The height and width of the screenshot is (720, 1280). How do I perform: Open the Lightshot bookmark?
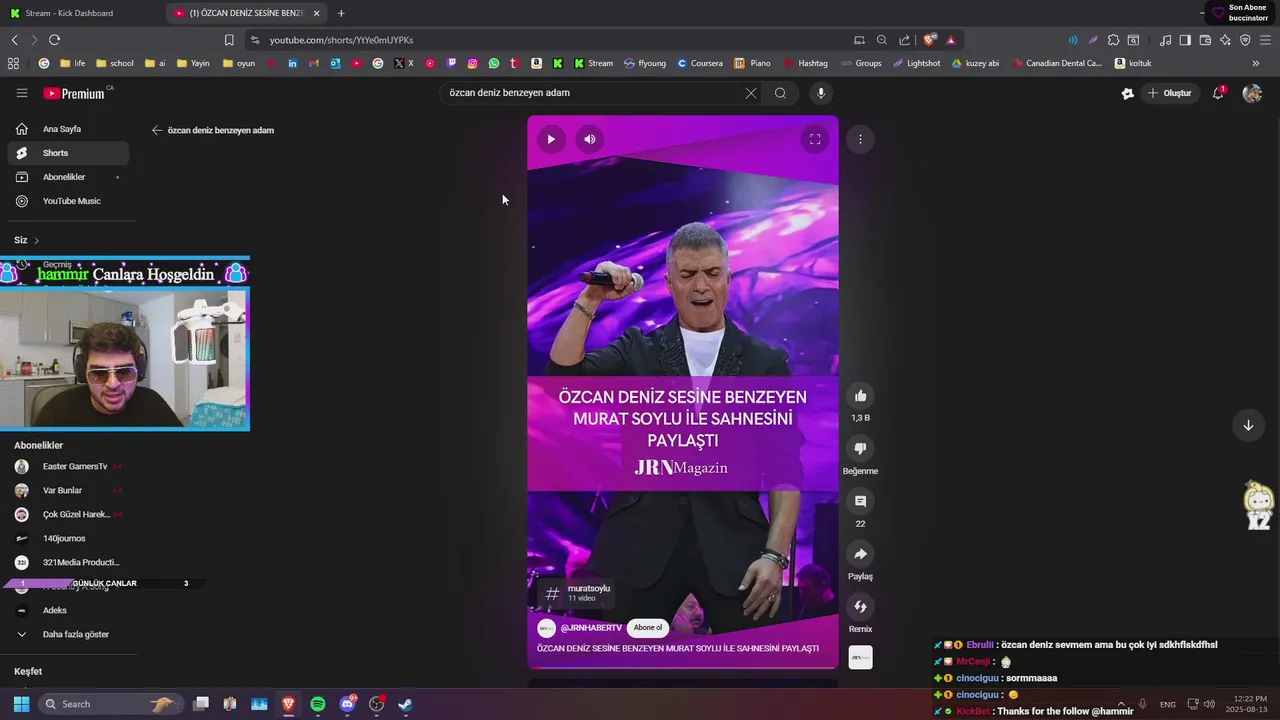[x=917, y=63]
